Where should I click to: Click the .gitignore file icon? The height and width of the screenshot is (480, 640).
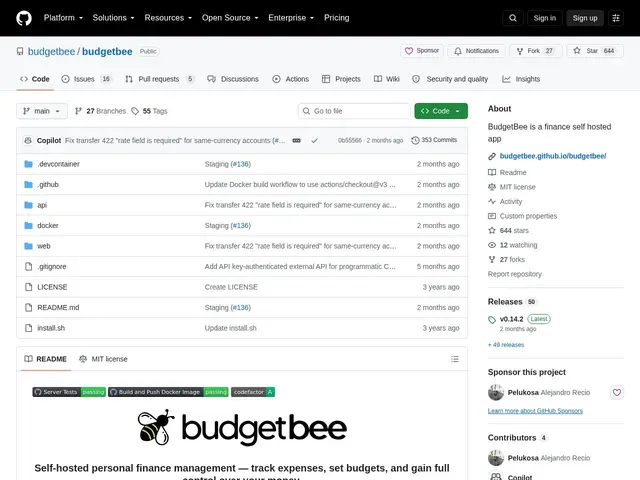coord(28,267)
